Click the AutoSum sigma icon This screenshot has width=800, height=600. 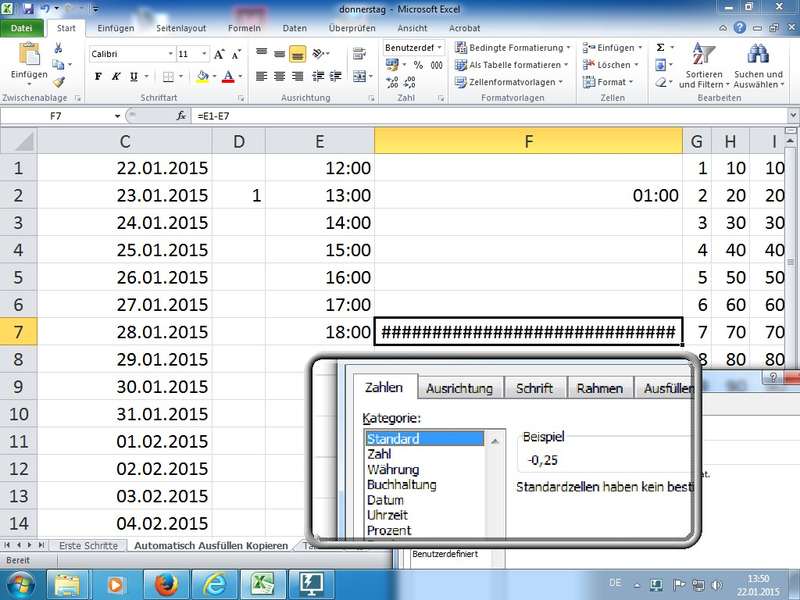click(x=660, y=47)
